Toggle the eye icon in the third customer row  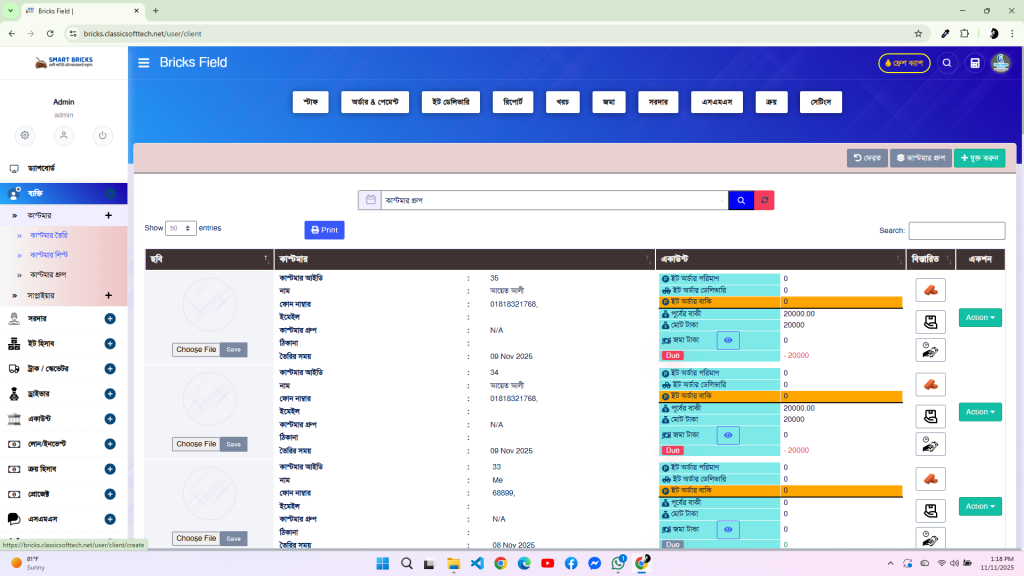(727, 529)
